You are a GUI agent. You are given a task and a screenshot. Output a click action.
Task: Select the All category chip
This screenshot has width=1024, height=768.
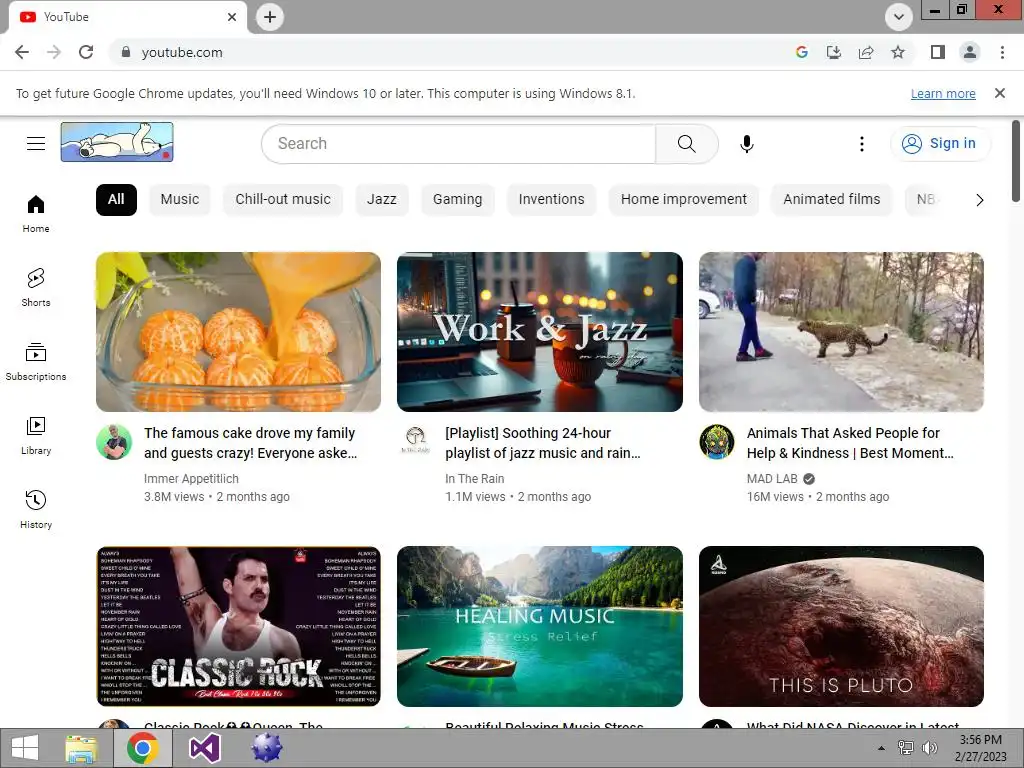pos(116,200)
